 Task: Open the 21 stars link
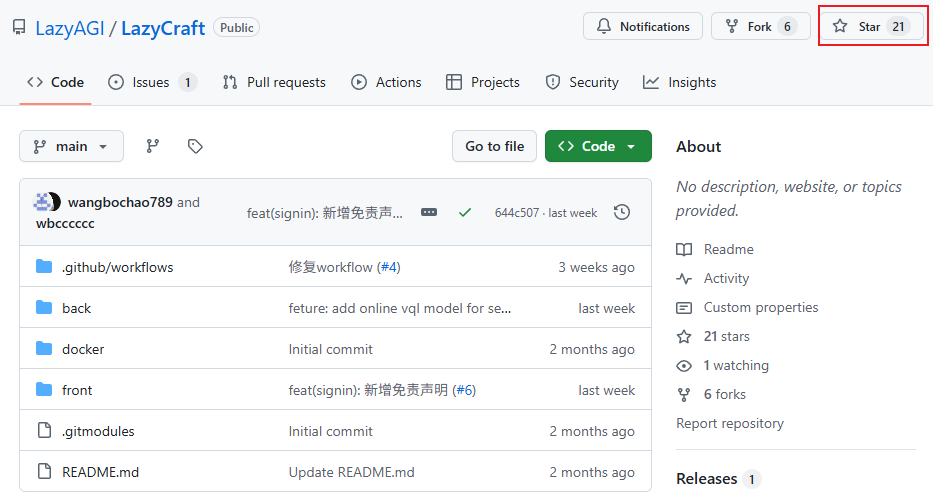(727, 337)
